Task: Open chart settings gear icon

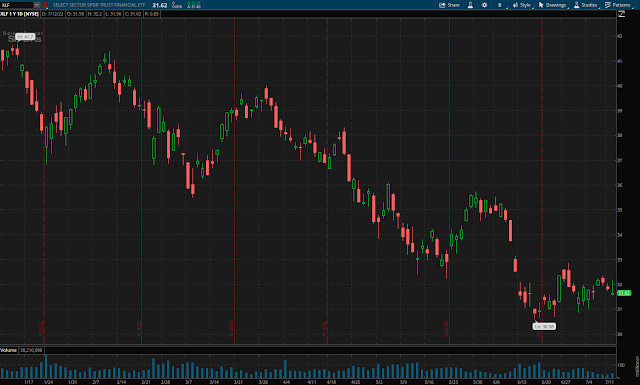Action: tap(484, 5)
